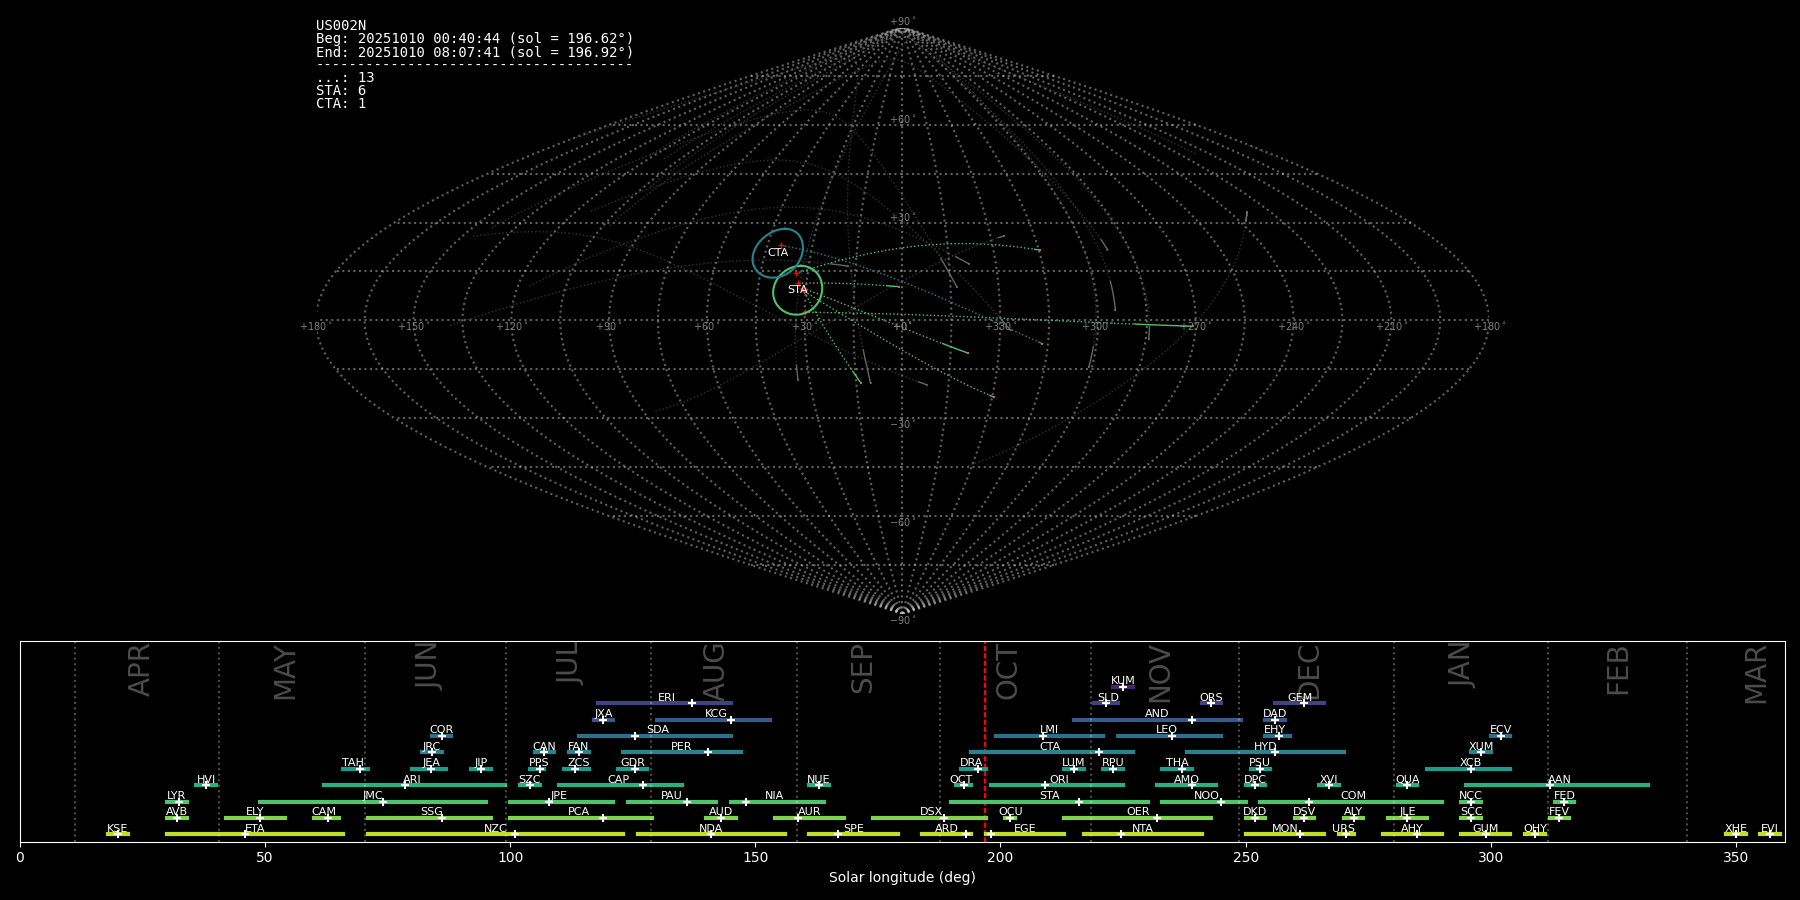
Task: Click the ETA shower label in timeline
Action: pos(255,829)
